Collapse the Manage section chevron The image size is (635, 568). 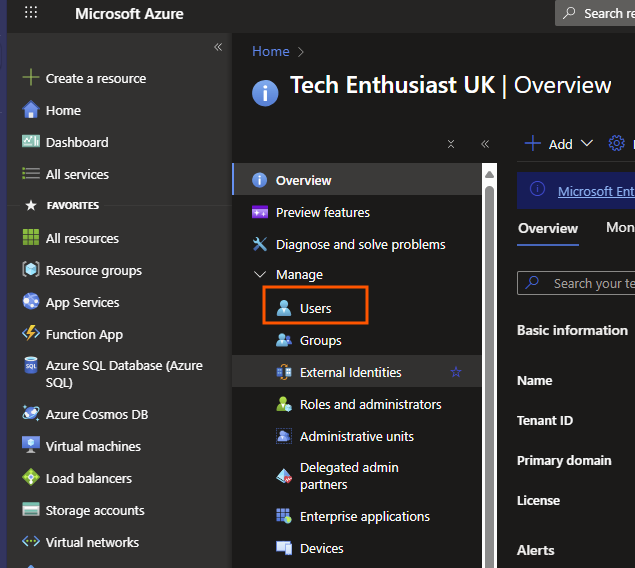click(x=260, y=274)
